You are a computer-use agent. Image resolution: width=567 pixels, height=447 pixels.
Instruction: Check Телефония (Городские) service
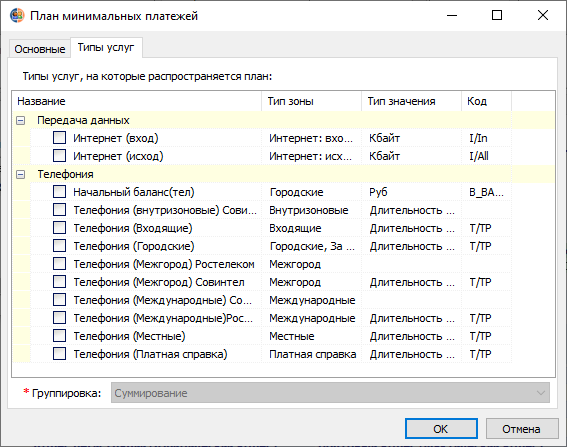[59, 246]
